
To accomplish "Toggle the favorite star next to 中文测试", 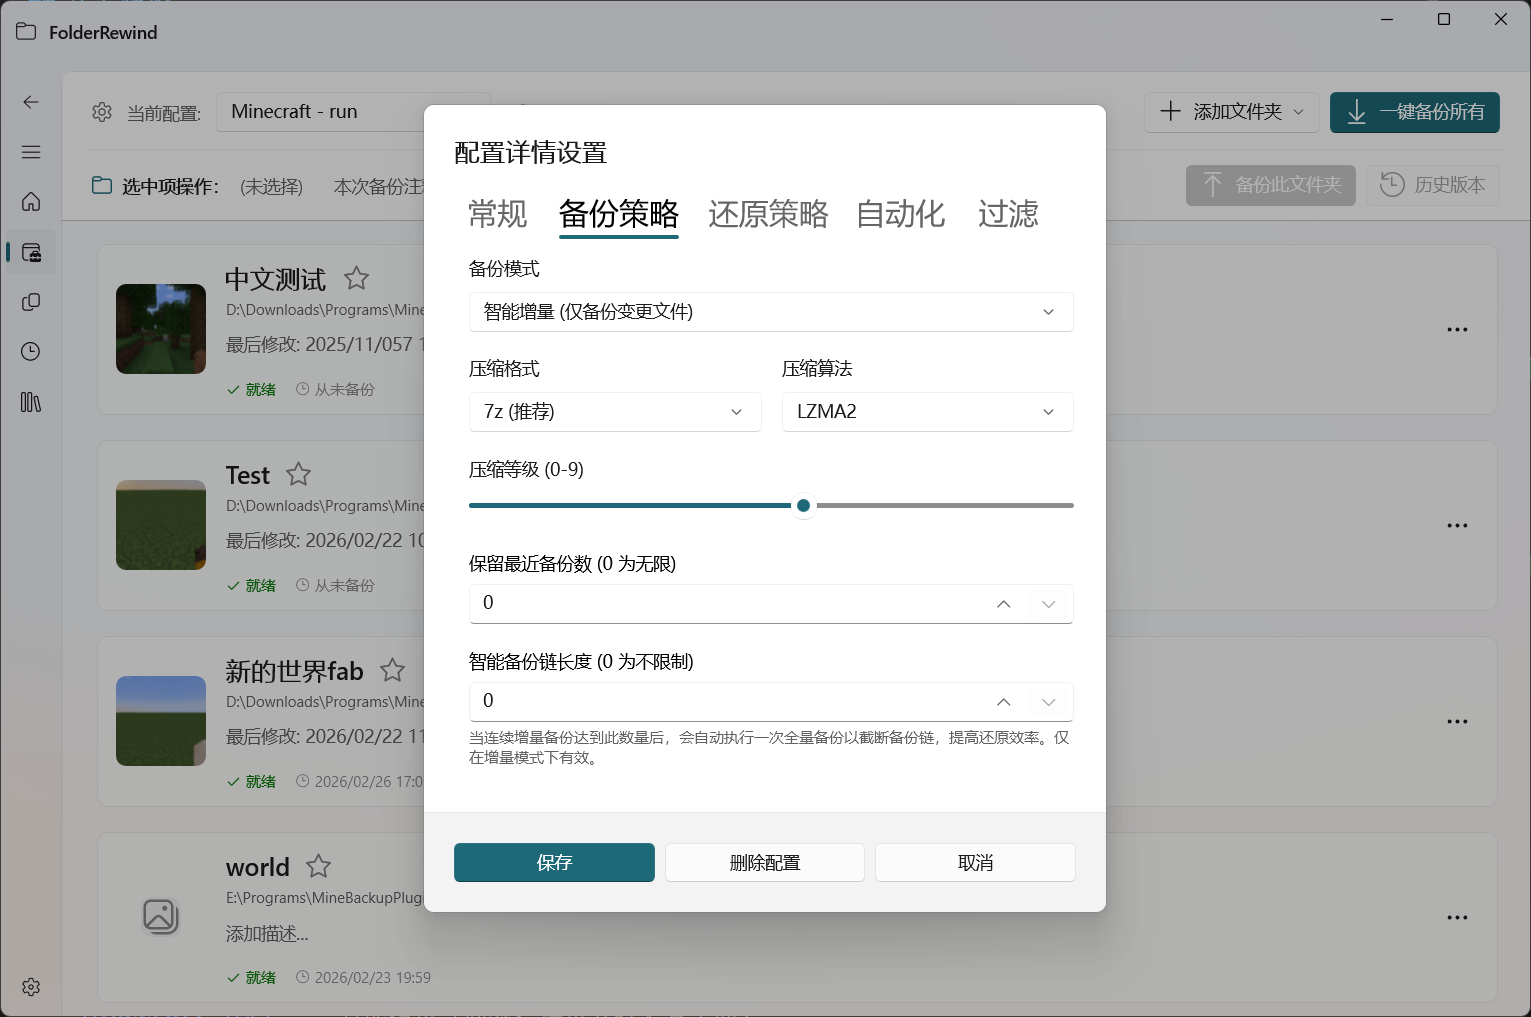I will [x=356, y=278].
